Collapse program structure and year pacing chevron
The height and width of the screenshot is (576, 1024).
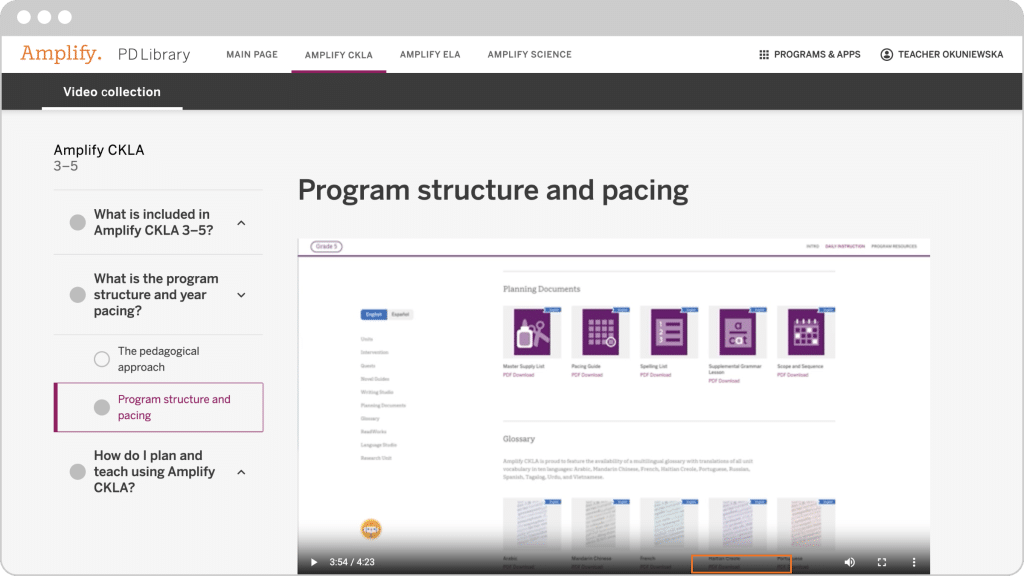pyautogui.click(x=241, y=295)
